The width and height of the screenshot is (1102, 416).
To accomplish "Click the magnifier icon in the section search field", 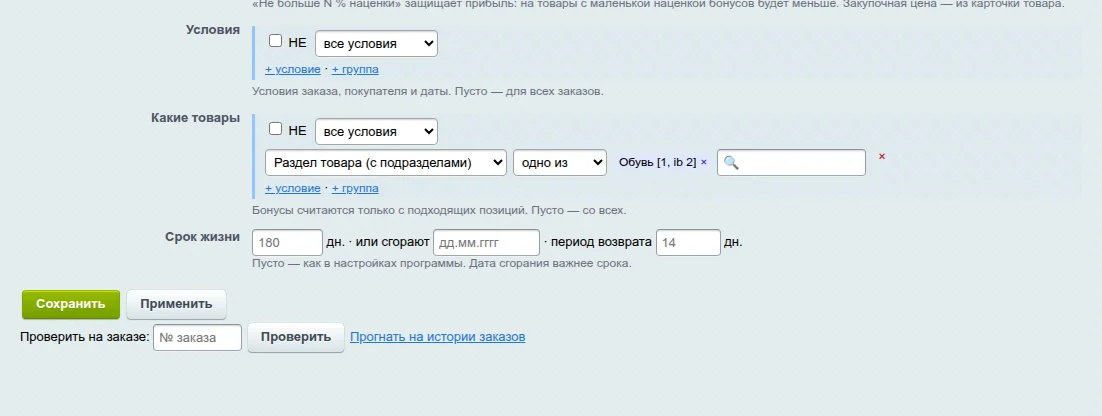I will tap(731, 162).
